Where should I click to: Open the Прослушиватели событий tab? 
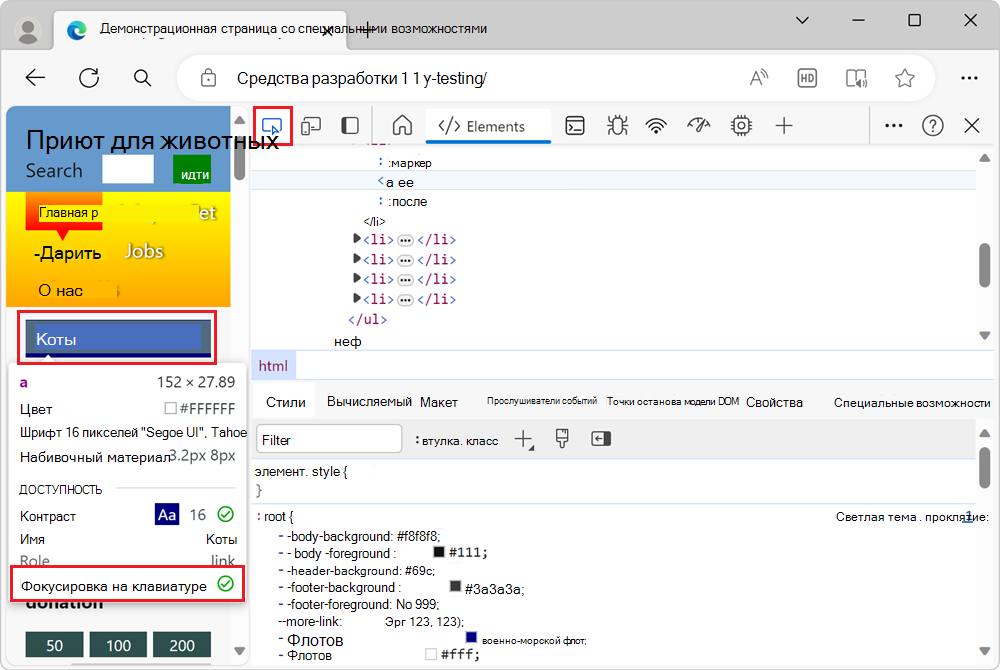[x=541, y=401]
